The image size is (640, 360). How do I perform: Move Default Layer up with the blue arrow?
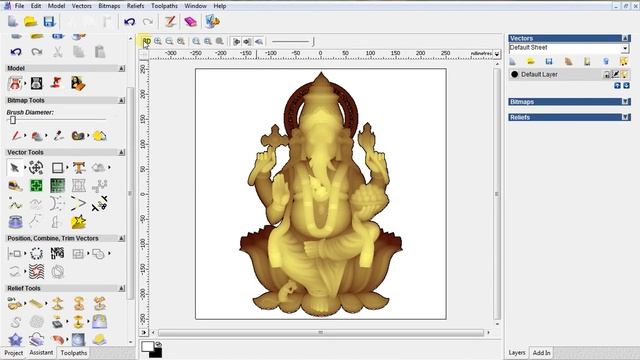pos(617,86)
